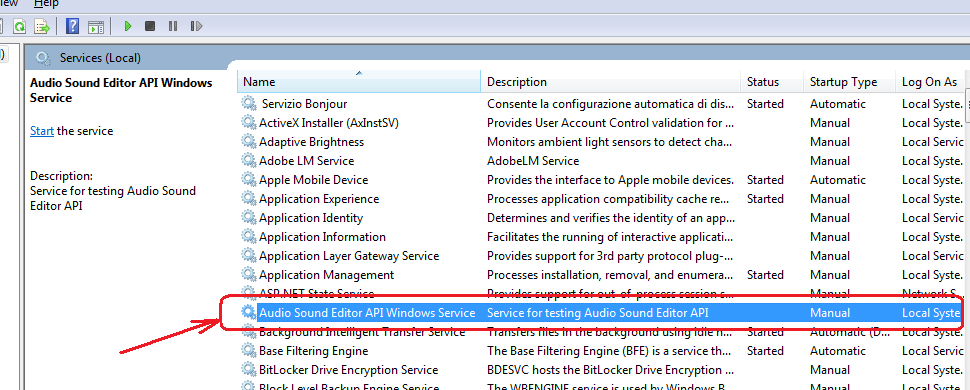
Task: Click the blue Help question mark icon
Action: pos(72,26)
